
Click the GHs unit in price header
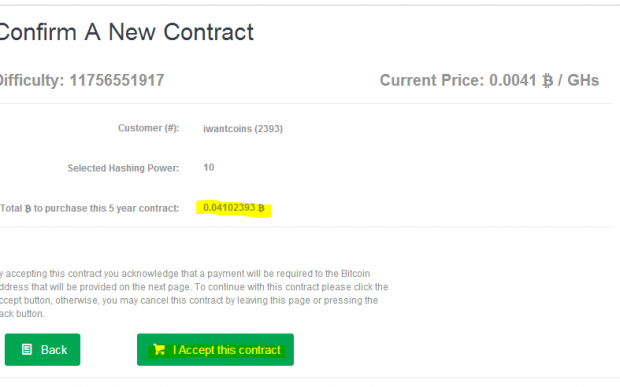coord(583,80)
